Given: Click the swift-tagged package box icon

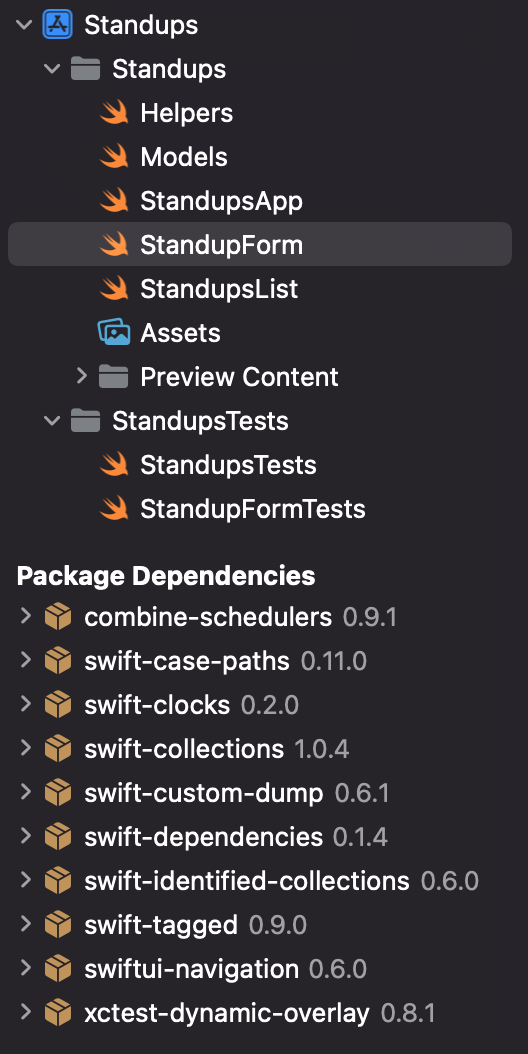Looking at the screenshot, I should coord(58,925).
